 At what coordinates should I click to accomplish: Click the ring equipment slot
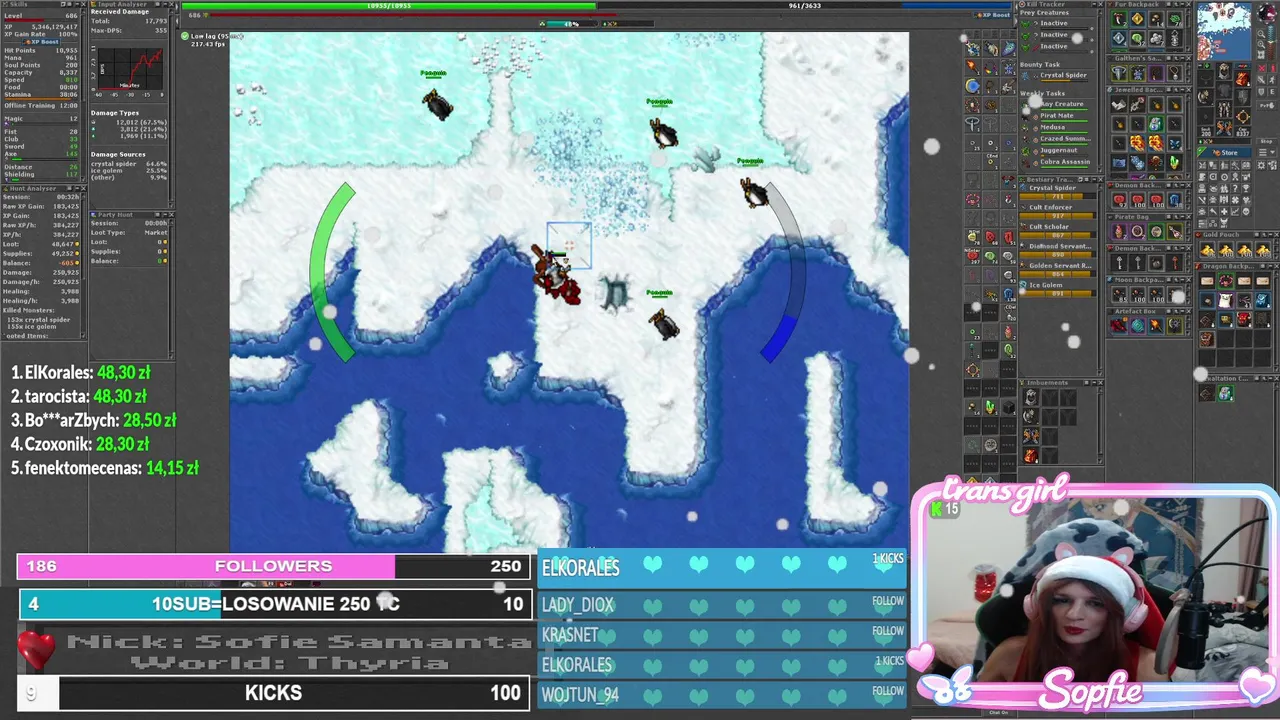click(1206, 117)
